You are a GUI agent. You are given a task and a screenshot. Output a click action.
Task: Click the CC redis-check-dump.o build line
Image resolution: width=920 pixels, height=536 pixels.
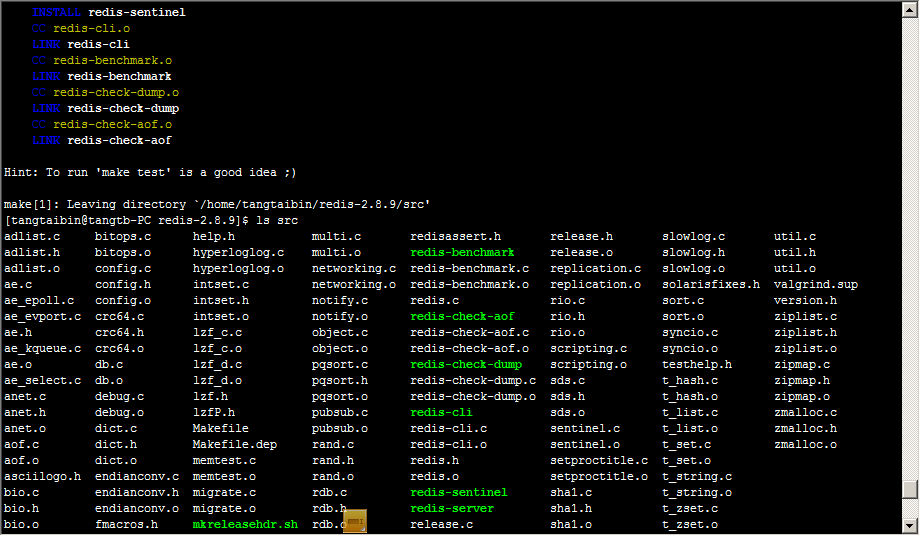tap(105, 92)
